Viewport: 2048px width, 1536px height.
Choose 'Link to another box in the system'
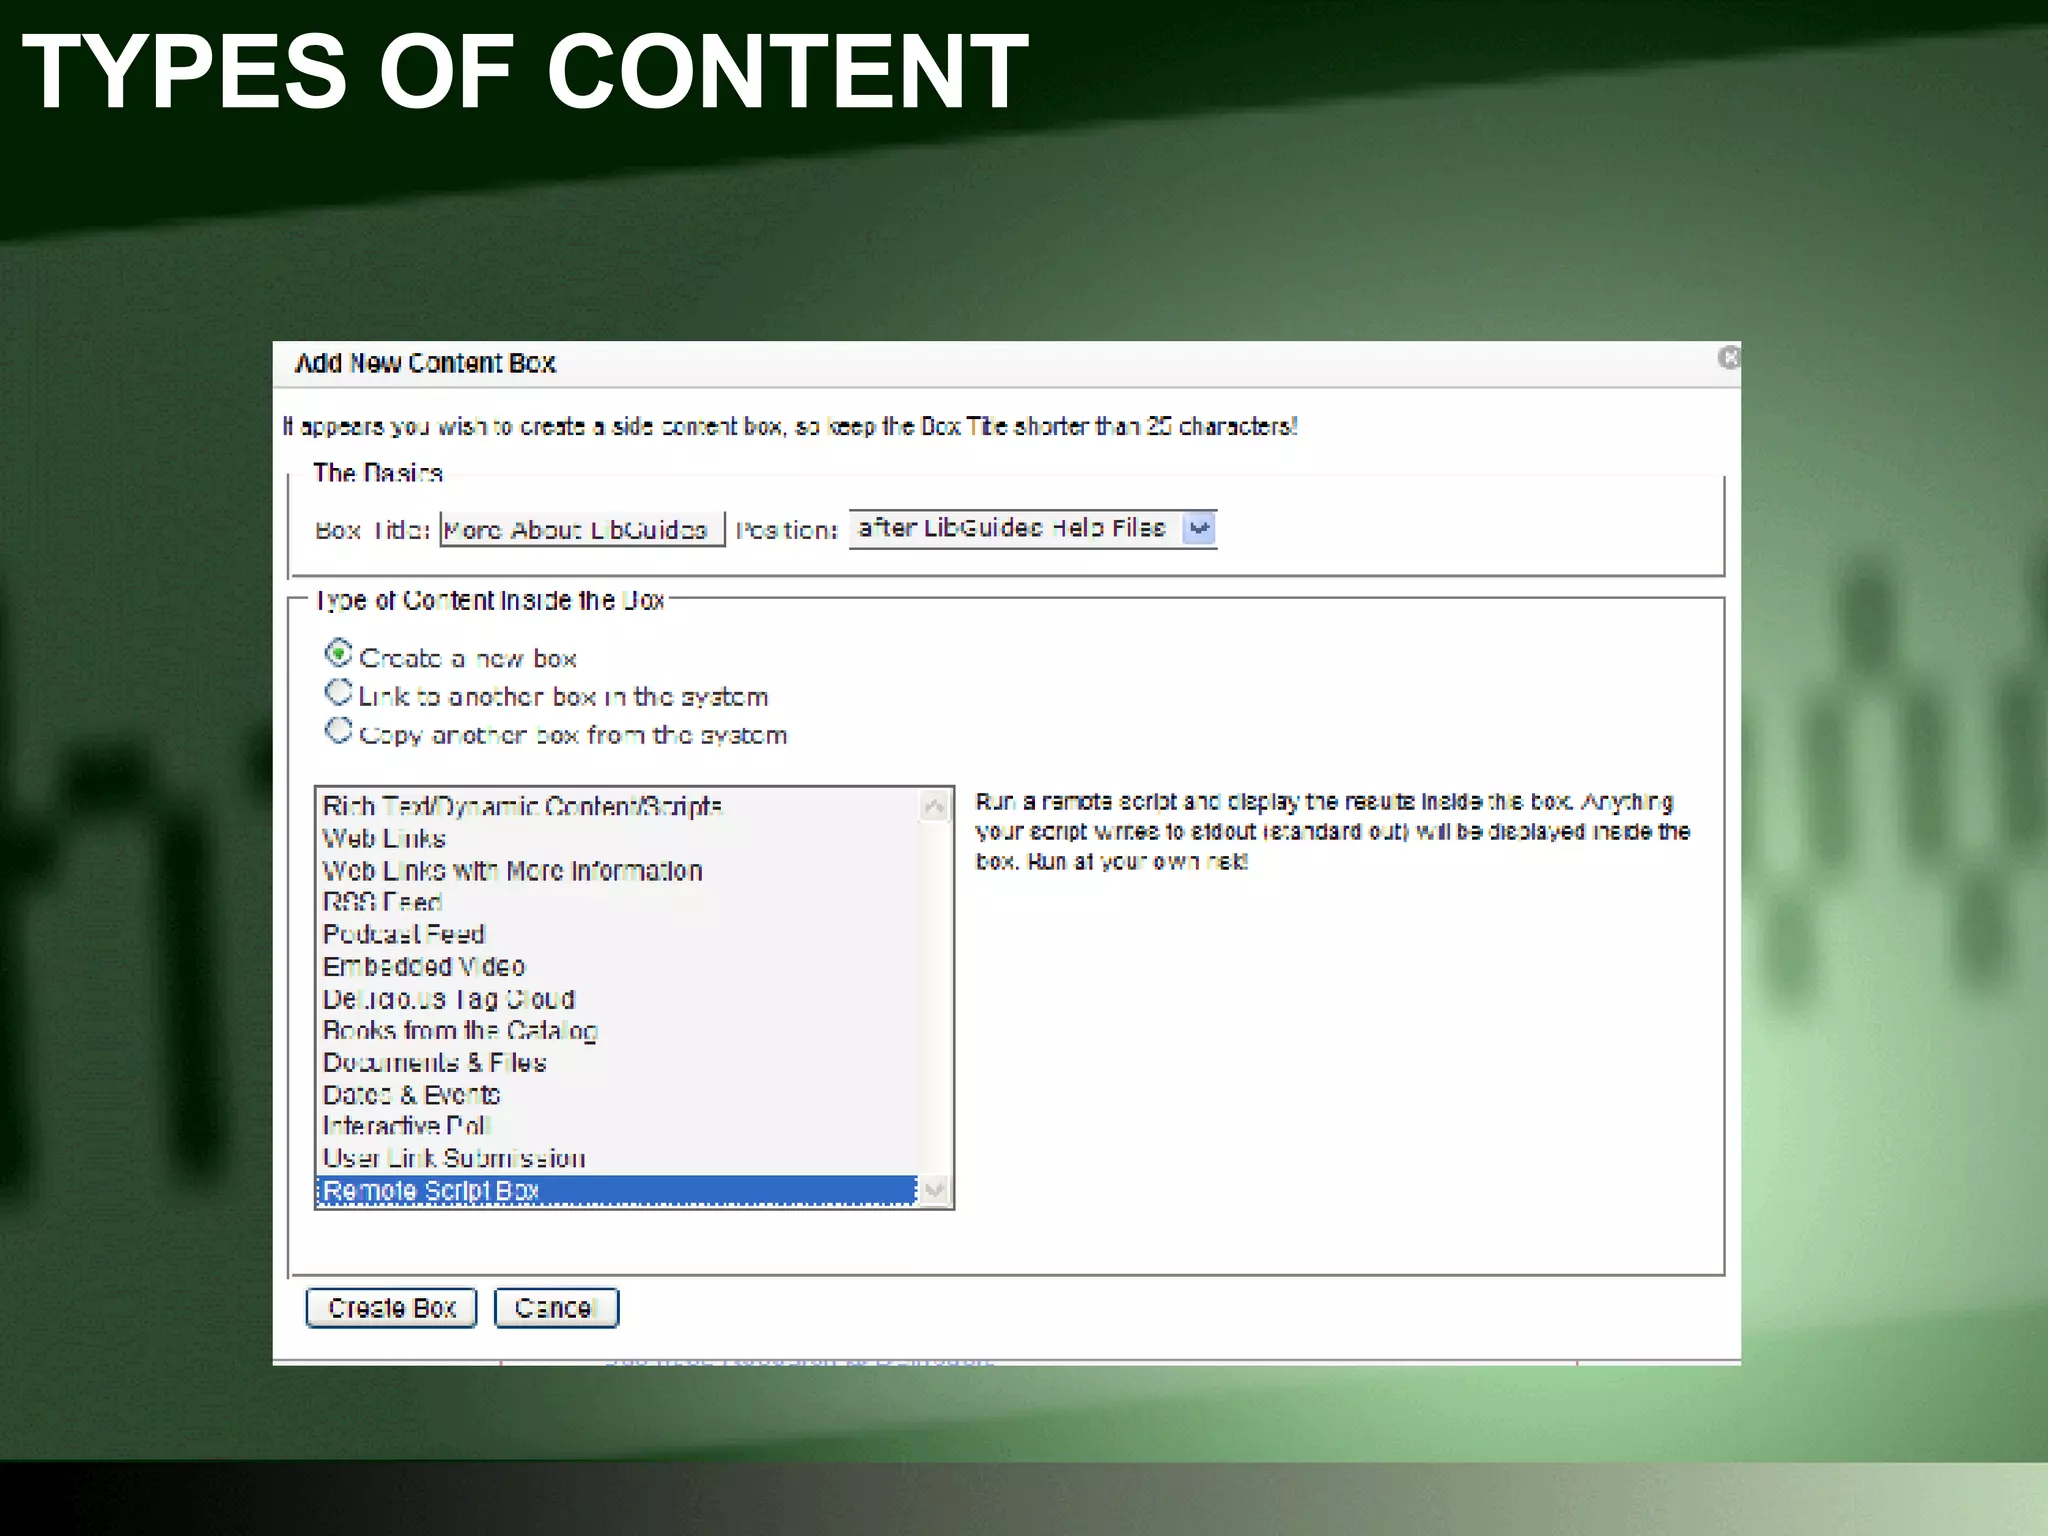coord(339,692)
